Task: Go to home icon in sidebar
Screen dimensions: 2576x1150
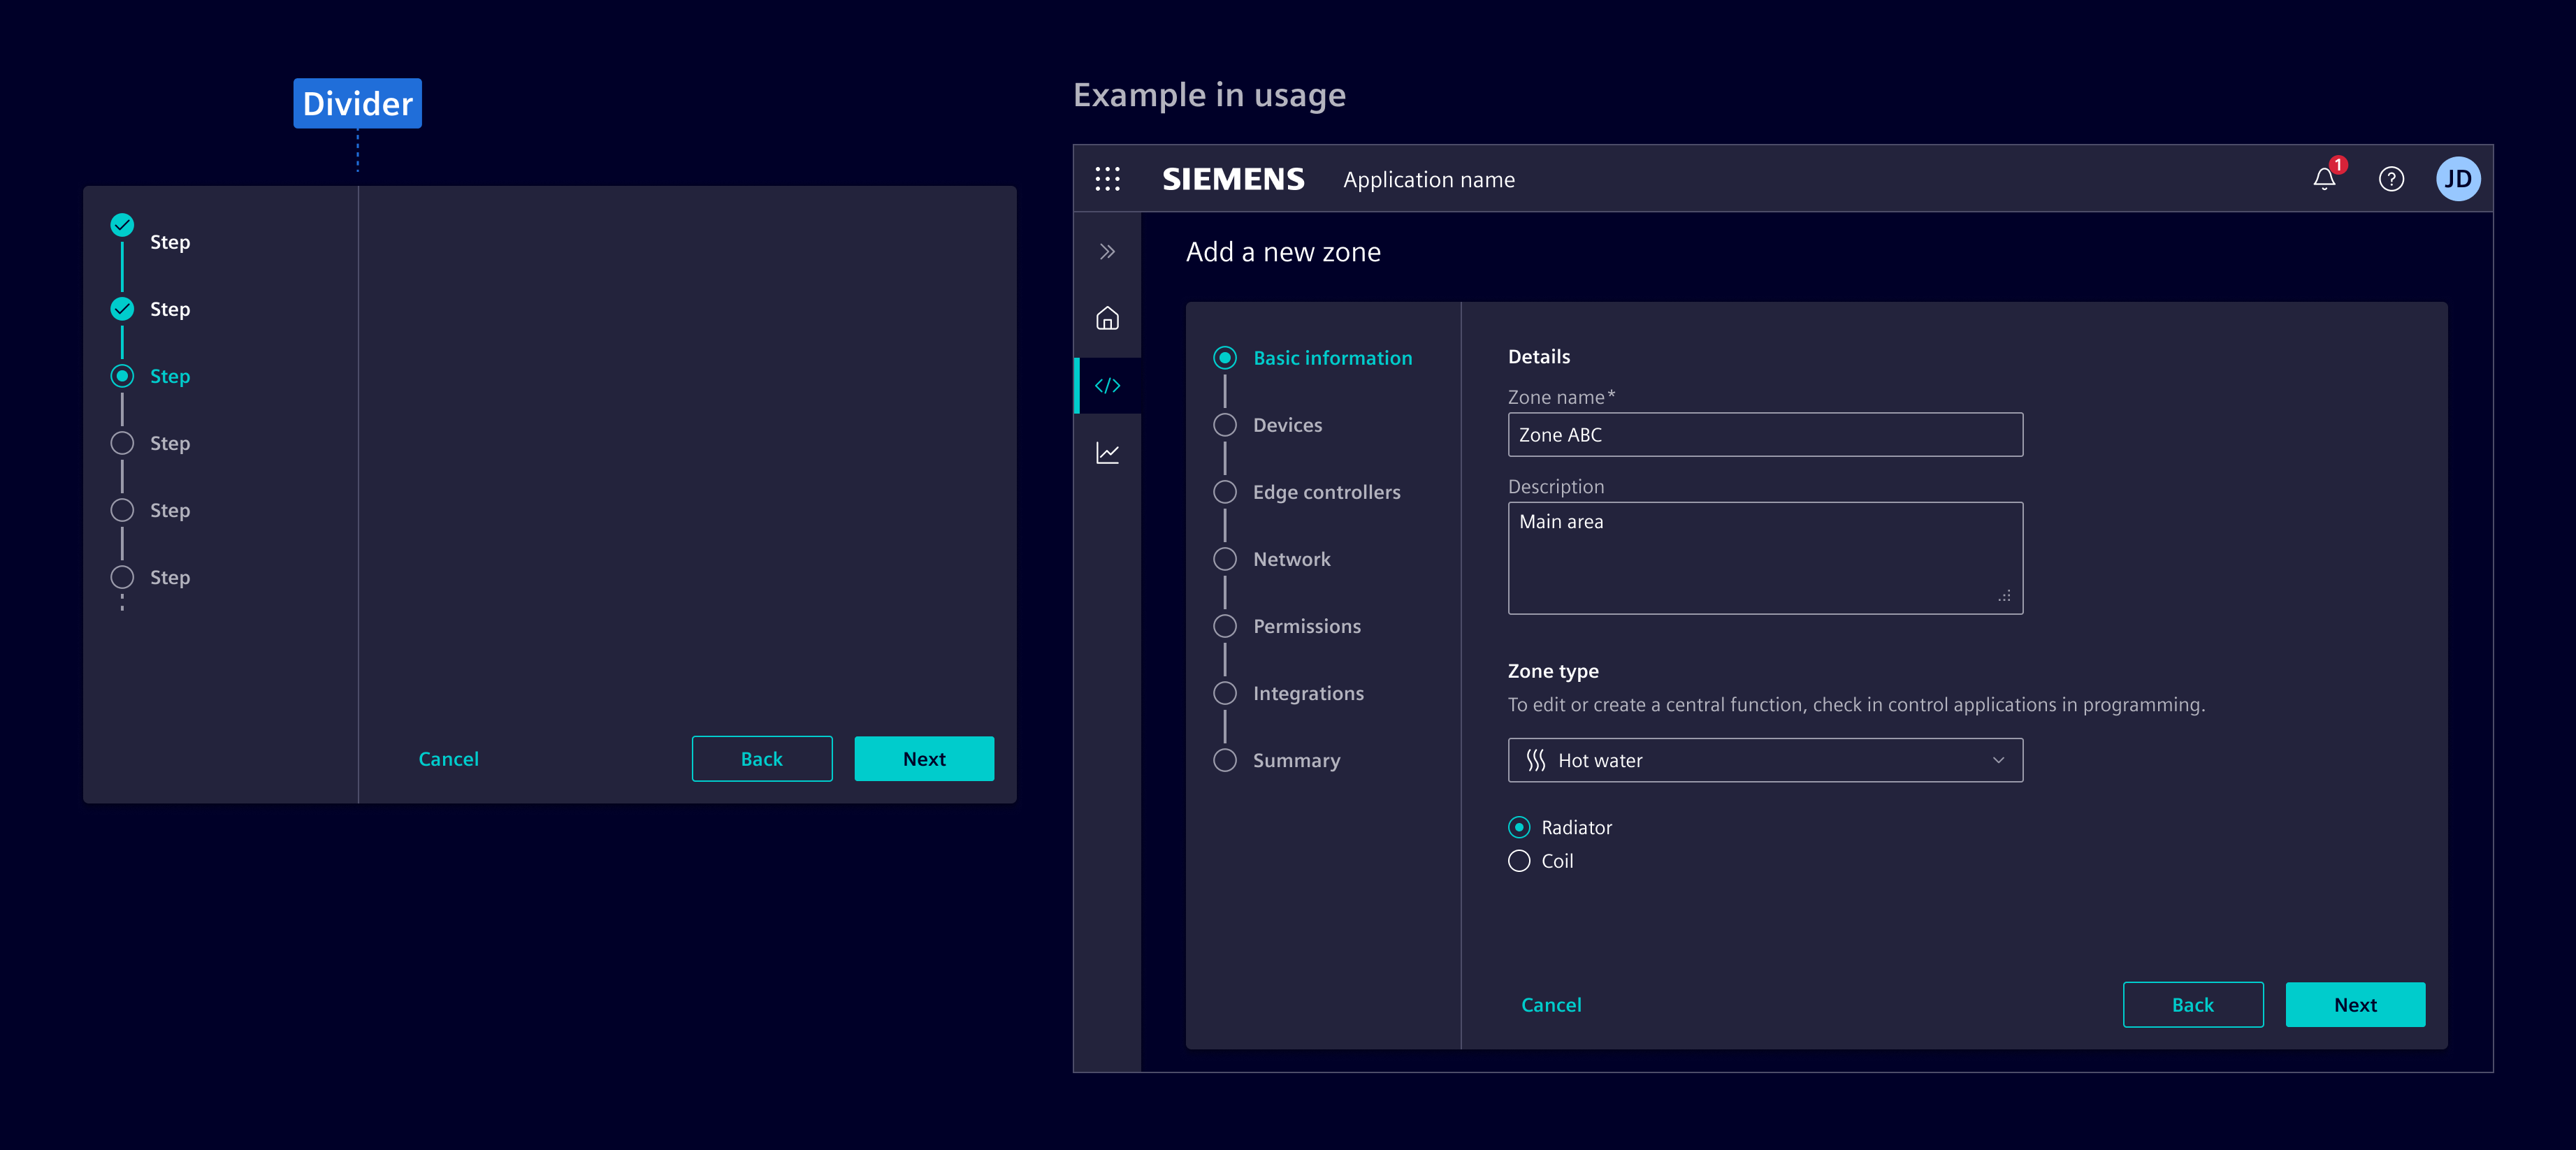Action: click(x=1107, y=318)
